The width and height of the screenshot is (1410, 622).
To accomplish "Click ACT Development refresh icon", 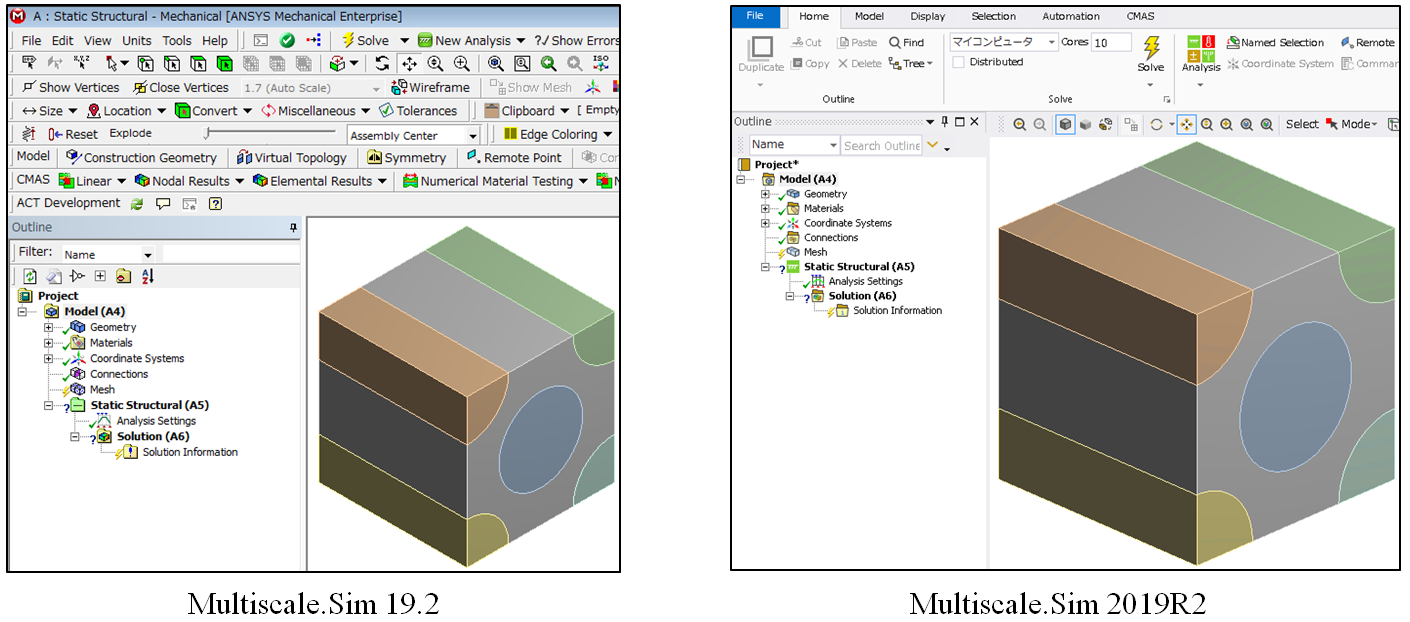I will pos(137,203).
